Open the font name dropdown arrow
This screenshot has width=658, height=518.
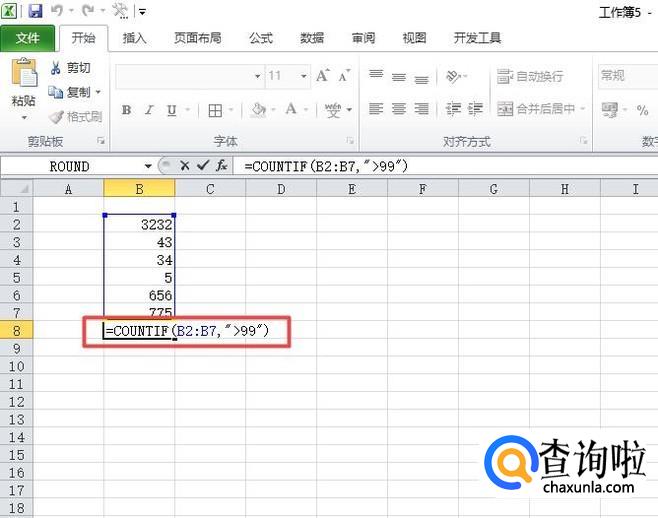[x=258, y=76]
